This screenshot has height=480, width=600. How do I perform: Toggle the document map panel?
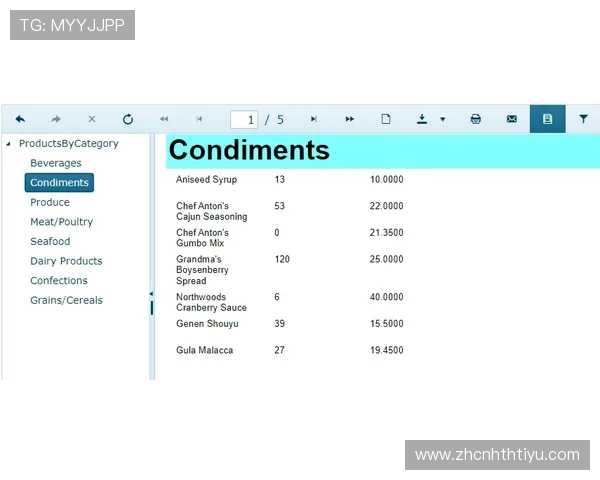click(x=547, y=119)
